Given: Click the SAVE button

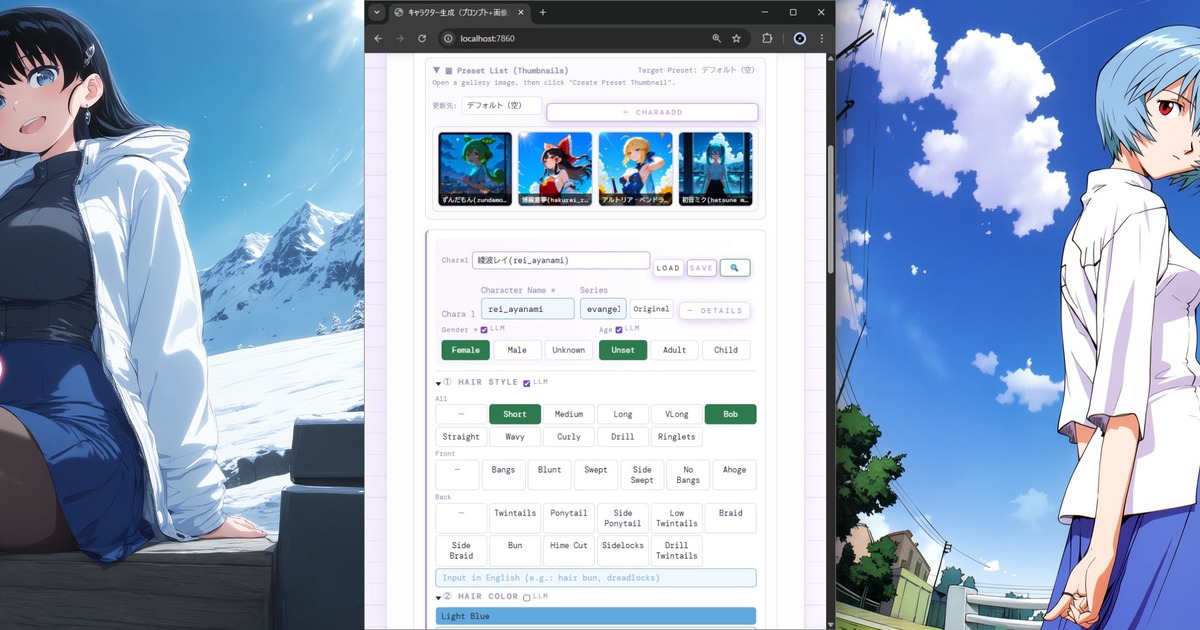Looking at the screenshot, I should (701, 268).
